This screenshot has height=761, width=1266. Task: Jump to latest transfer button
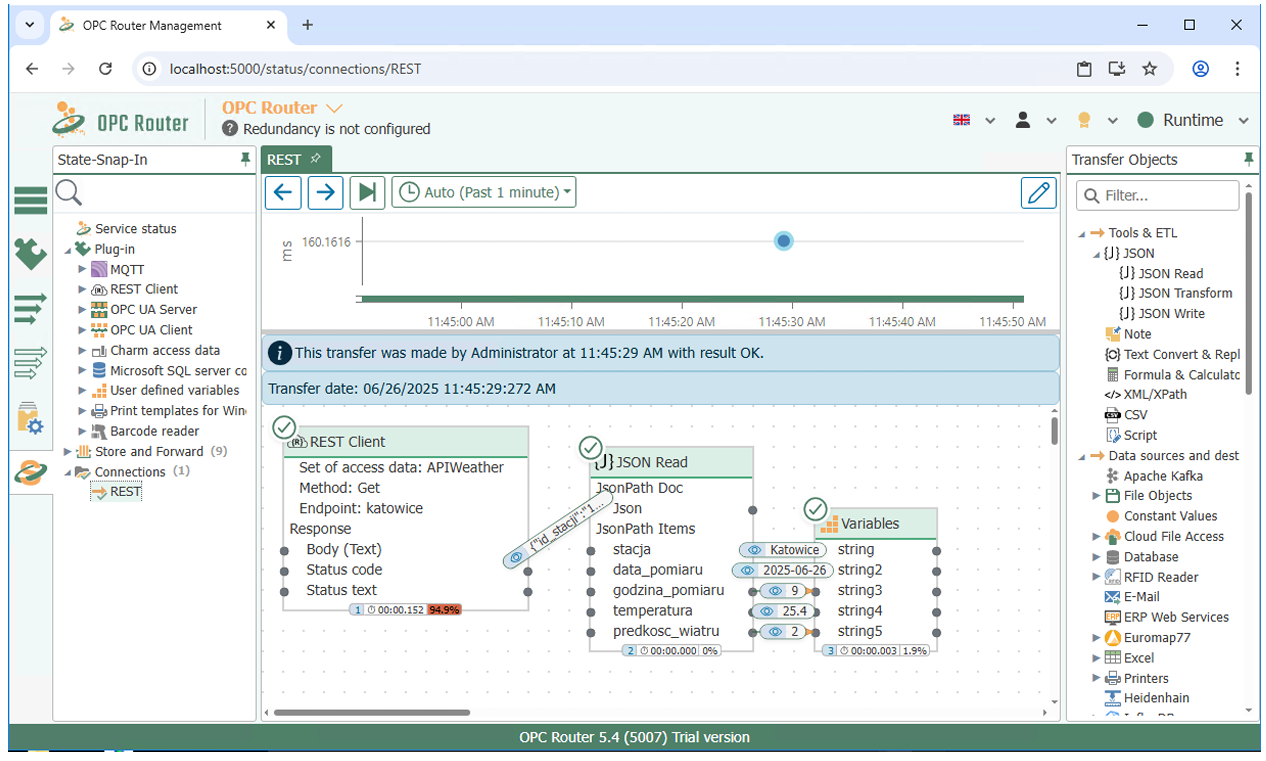pos(367,192)
